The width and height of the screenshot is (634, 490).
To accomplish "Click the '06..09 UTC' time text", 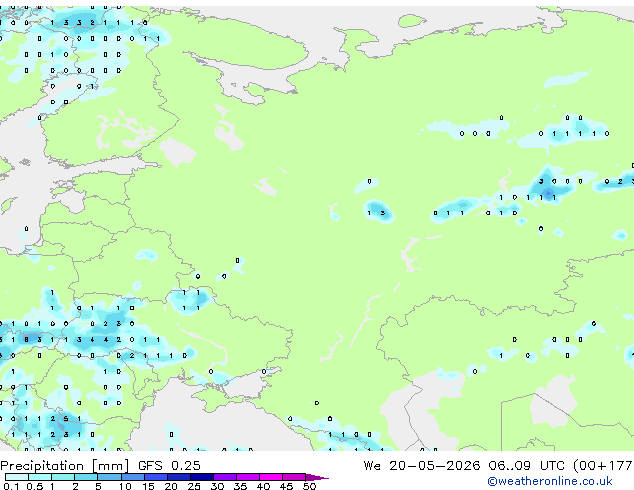I will click(526, 466).
